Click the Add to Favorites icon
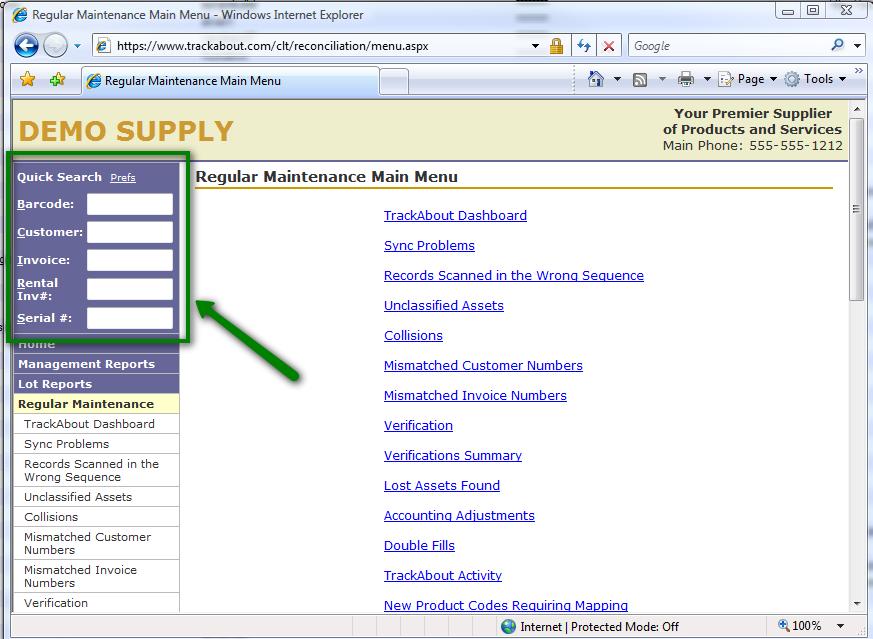The width and height of the screenshot is (873, 639). pyautogui.click(x=57, y=80)
